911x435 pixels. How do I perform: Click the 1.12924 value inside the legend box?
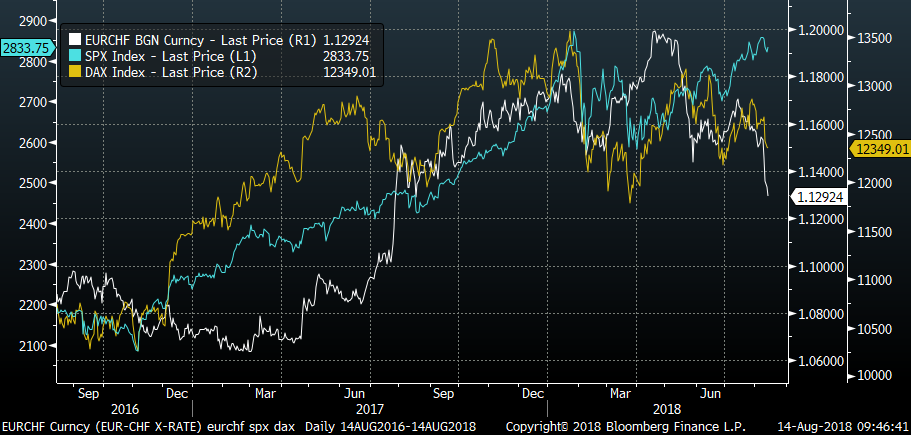(346, 40)
